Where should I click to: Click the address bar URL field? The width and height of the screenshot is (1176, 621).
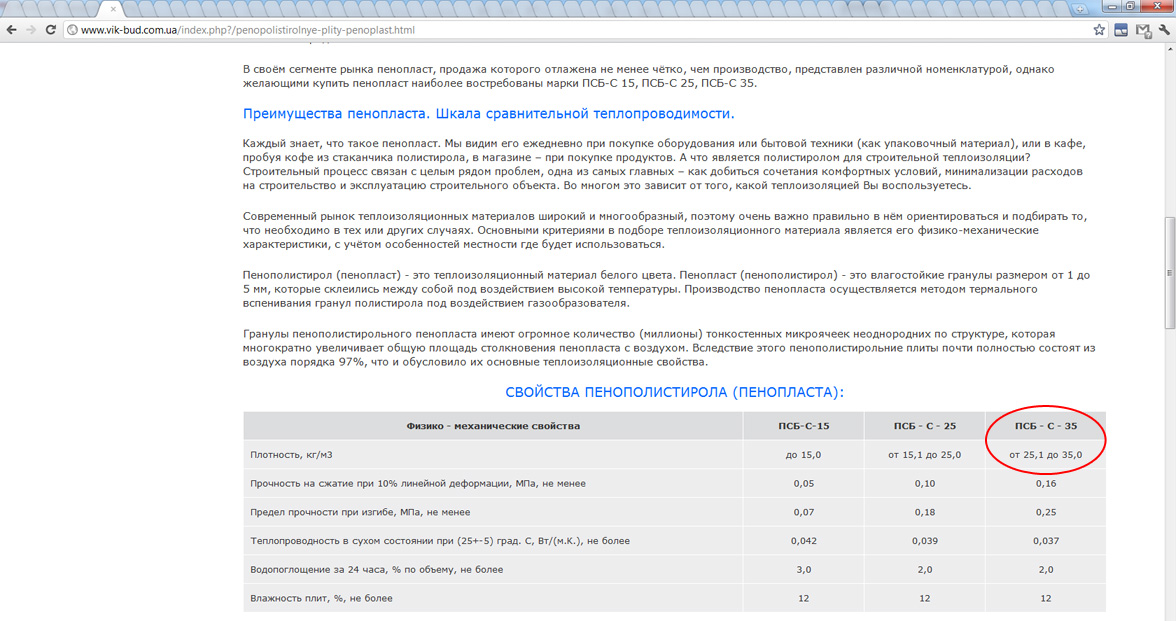point(578,30)
